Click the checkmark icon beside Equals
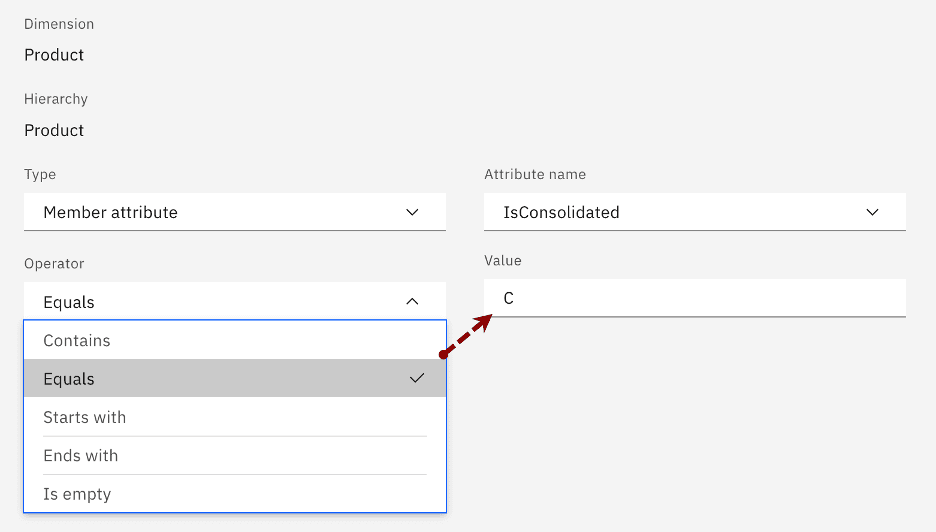The height and width of the screenshot is (532, 936). tap(417, 378)
